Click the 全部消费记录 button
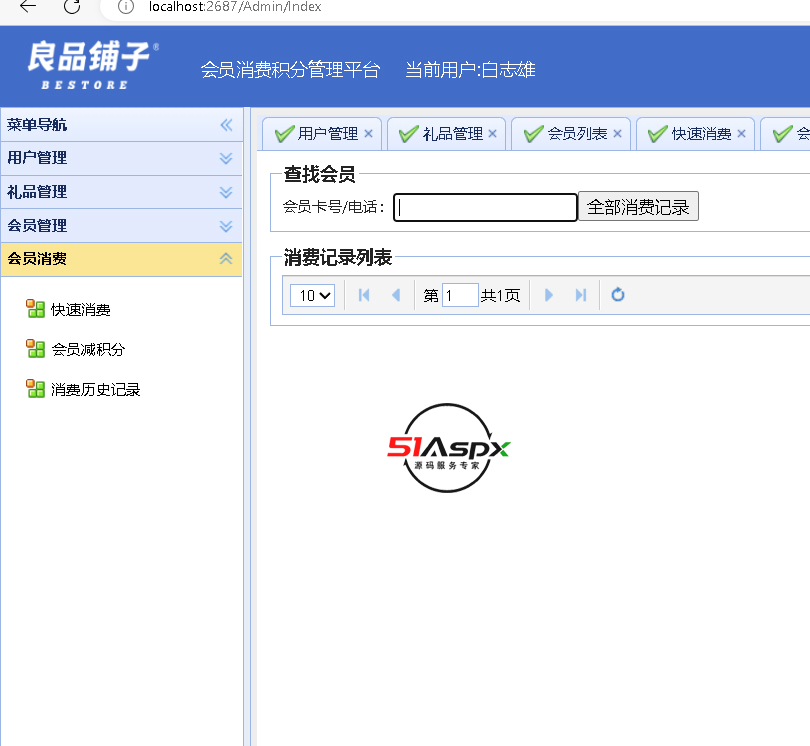810x746 pixels. click(x=638, y=207)
